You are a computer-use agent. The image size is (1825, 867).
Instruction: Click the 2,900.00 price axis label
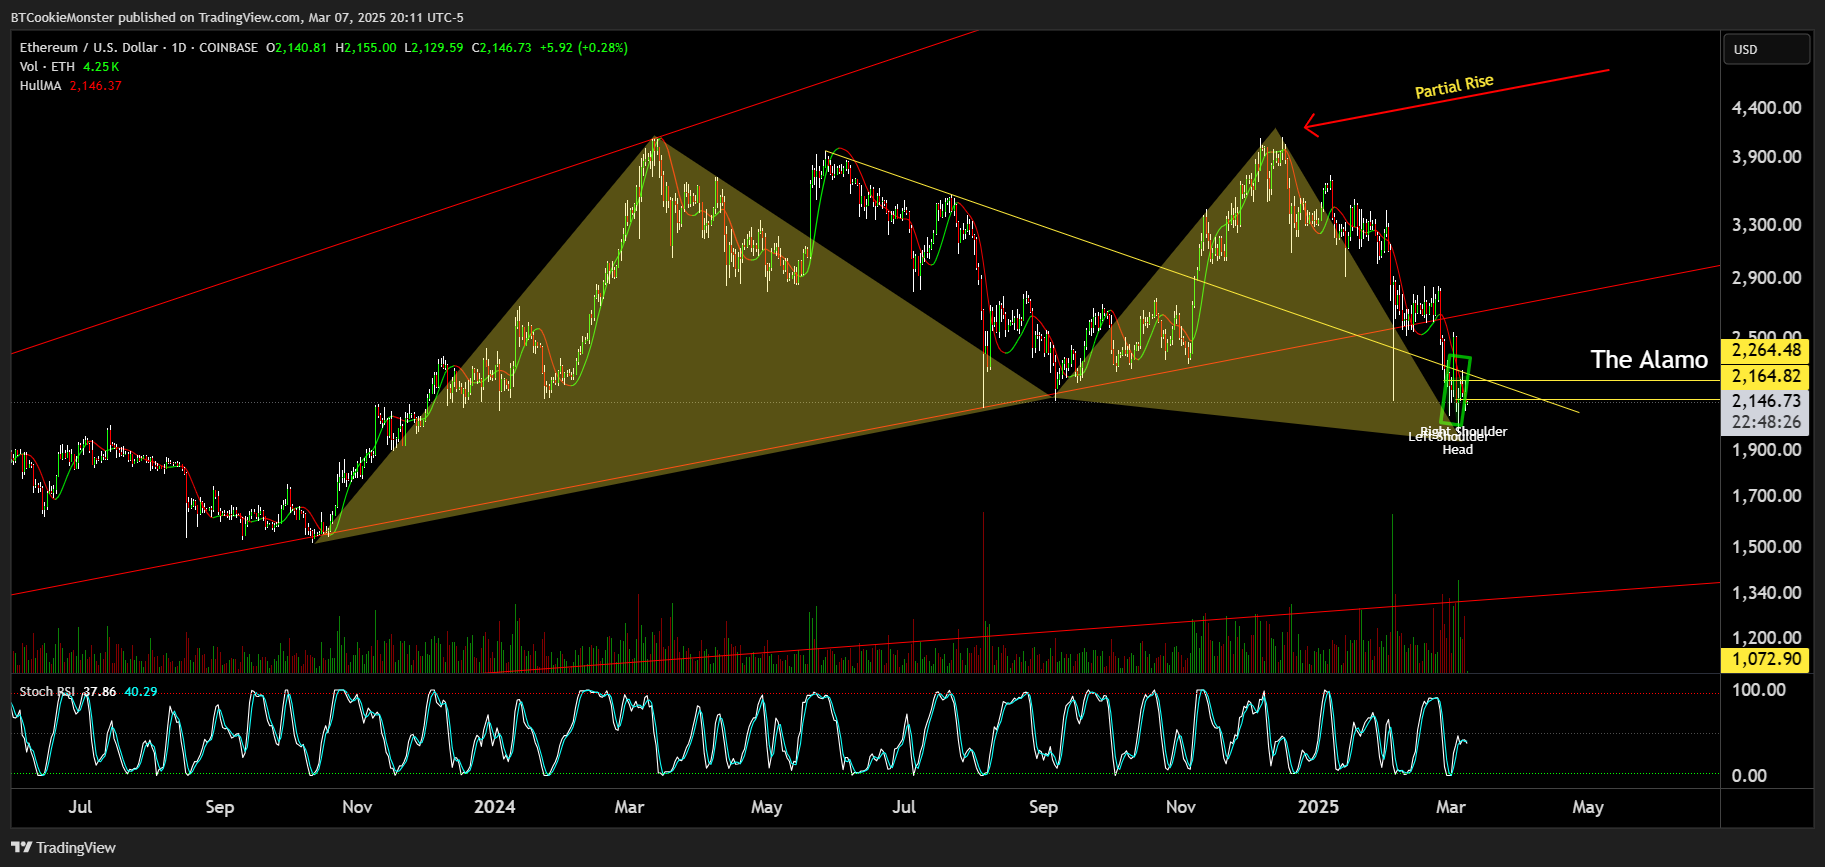pos(1767,277)
